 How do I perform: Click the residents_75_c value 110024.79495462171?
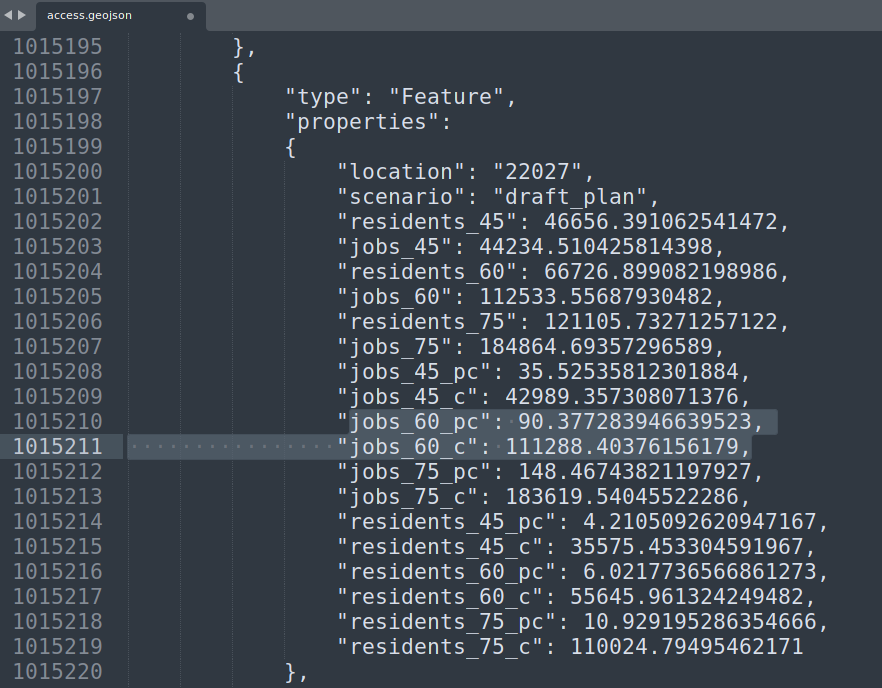pos(686,647)
